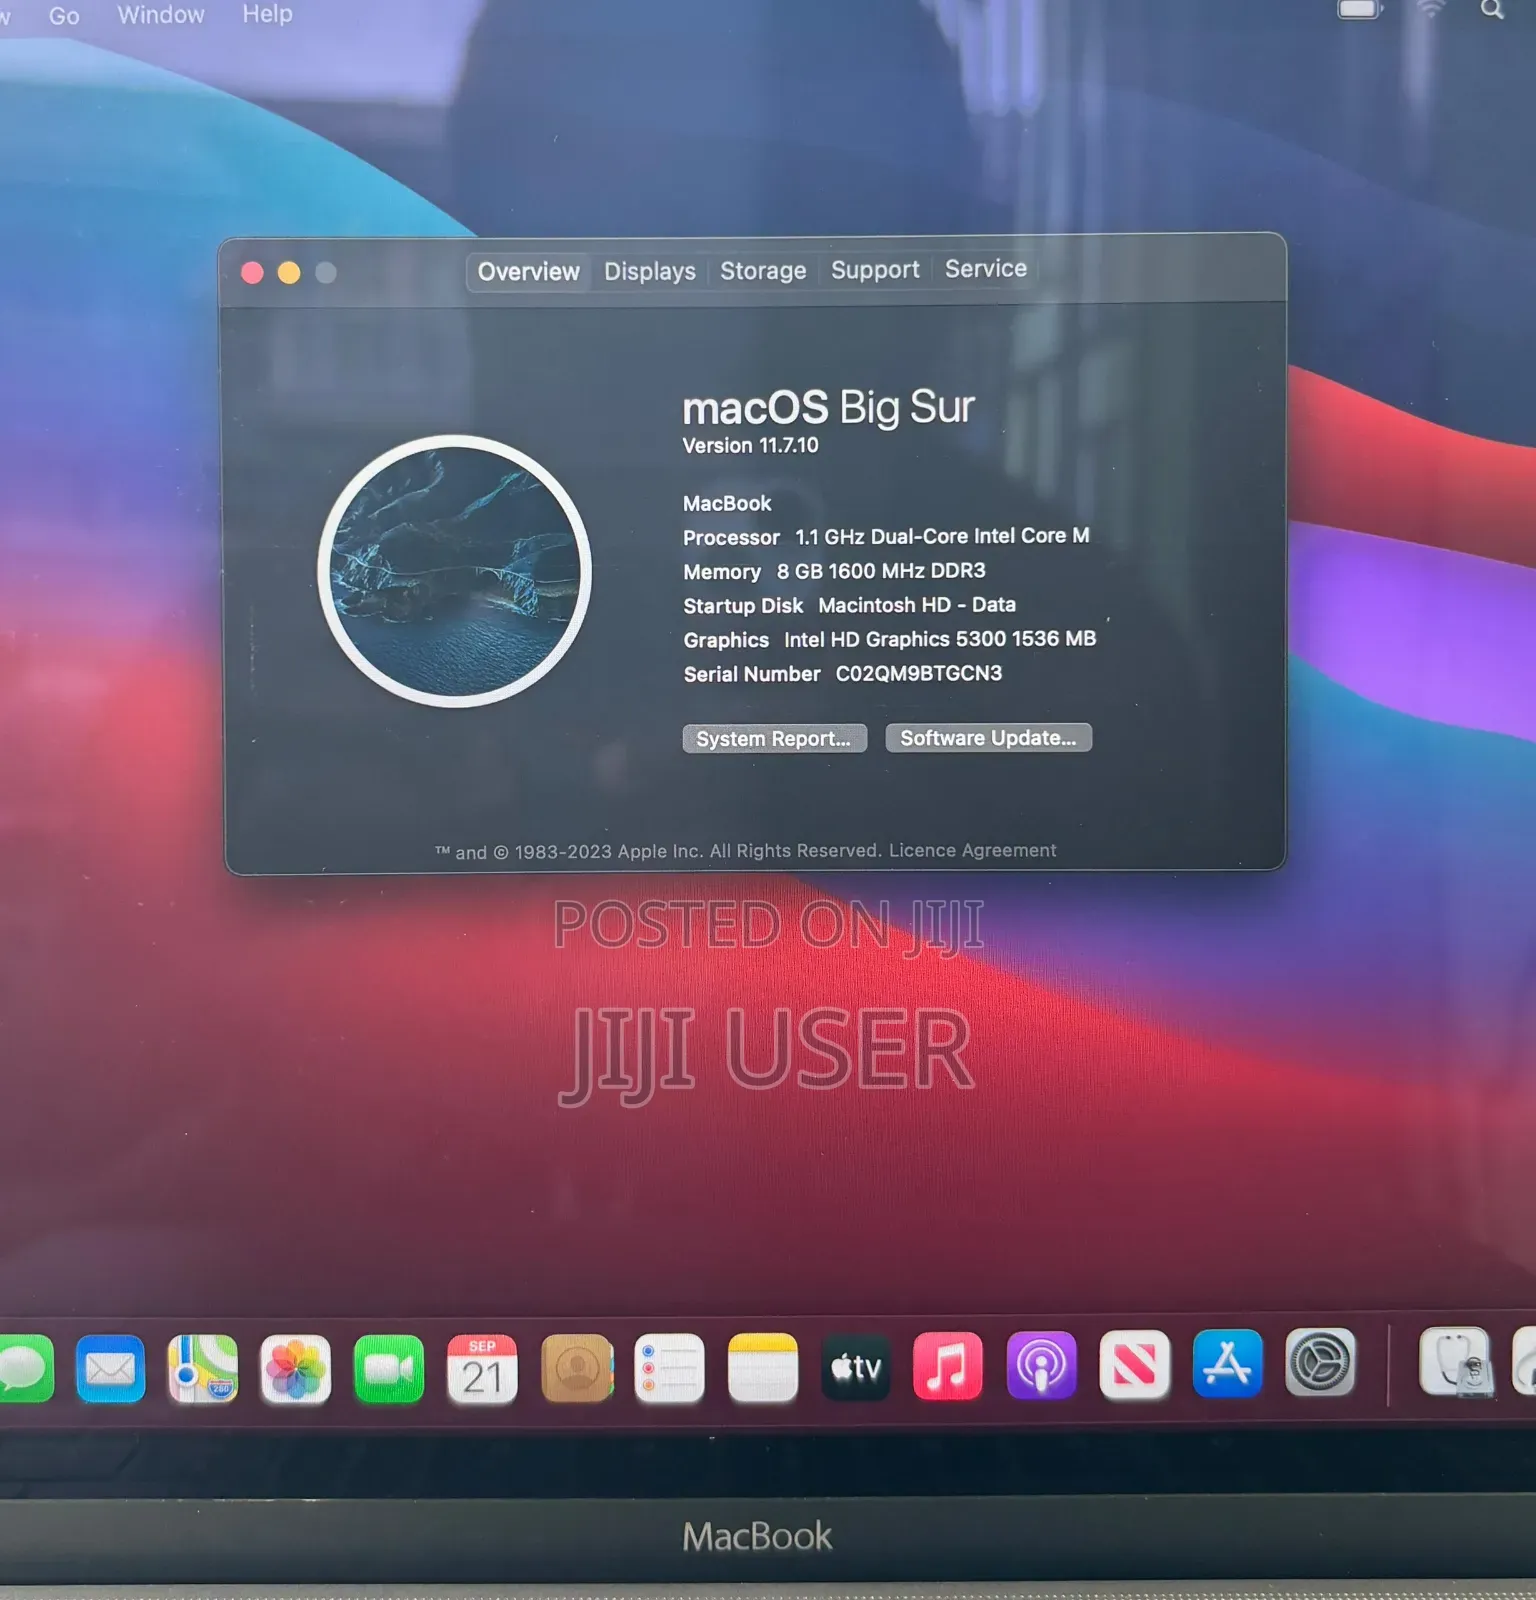Switch to the Overview tab
The height and width of the screenshot is (1600, 1536).
click(x=528, y=272)
